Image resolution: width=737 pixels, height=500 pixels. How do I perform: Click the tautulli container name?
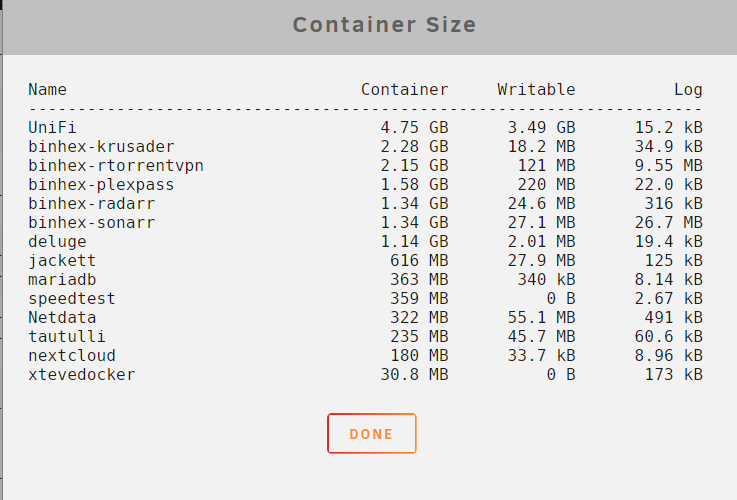tap(67, 336)
